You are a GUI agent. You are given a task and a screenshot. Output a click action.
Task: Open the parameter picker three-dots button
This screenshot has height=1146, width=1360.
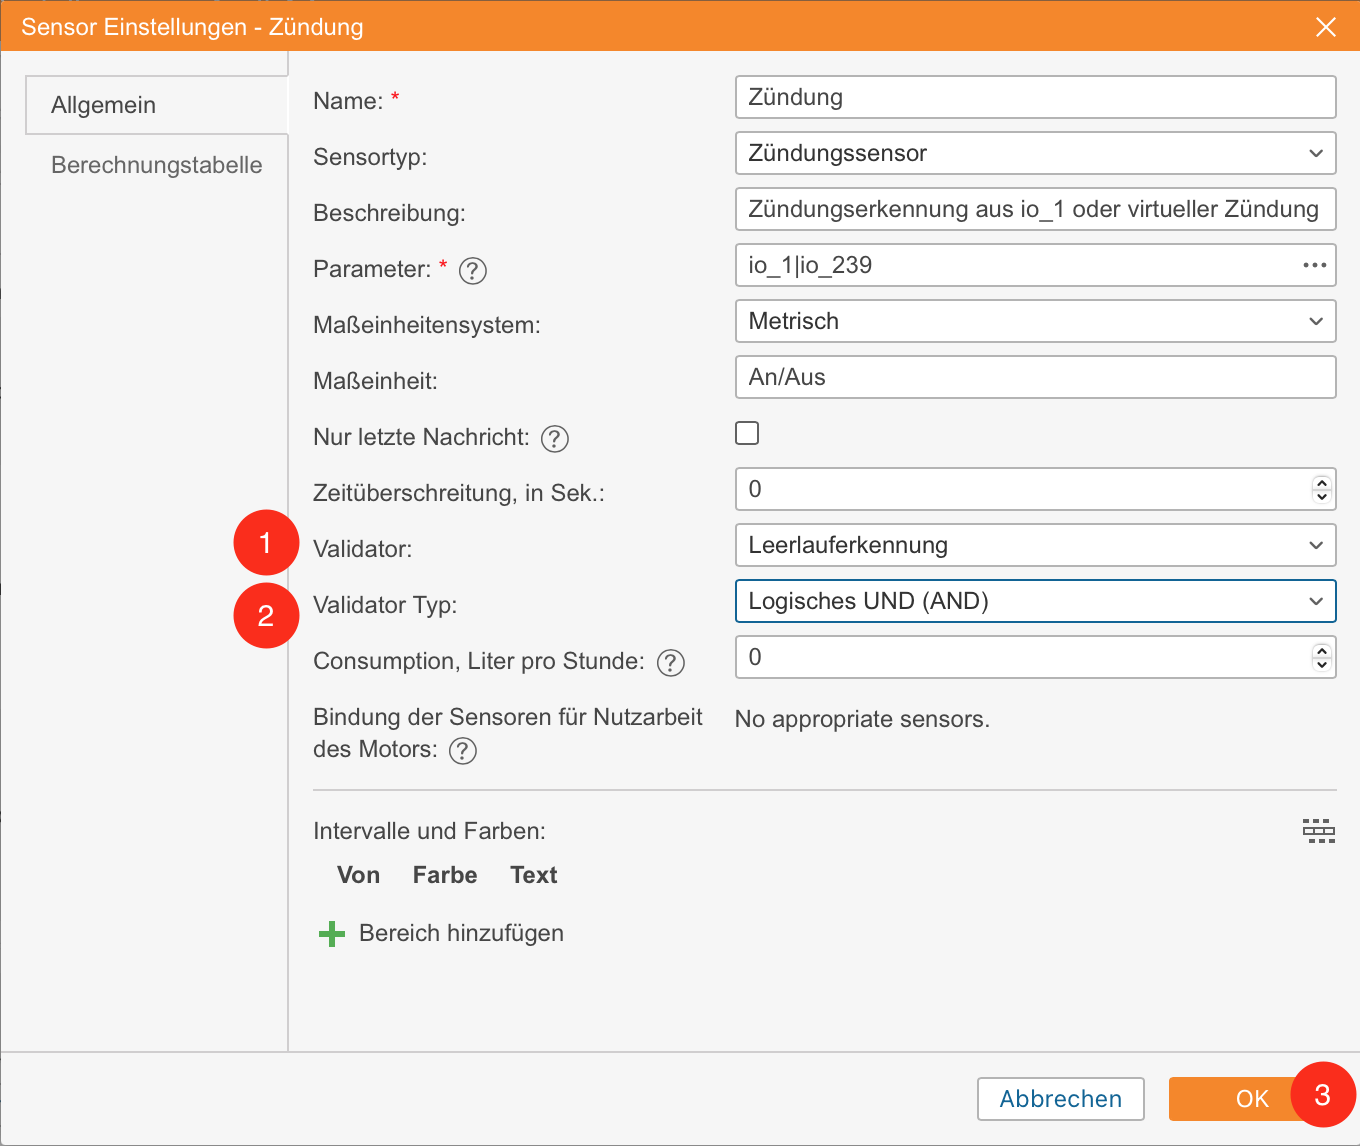point(1314,265)
